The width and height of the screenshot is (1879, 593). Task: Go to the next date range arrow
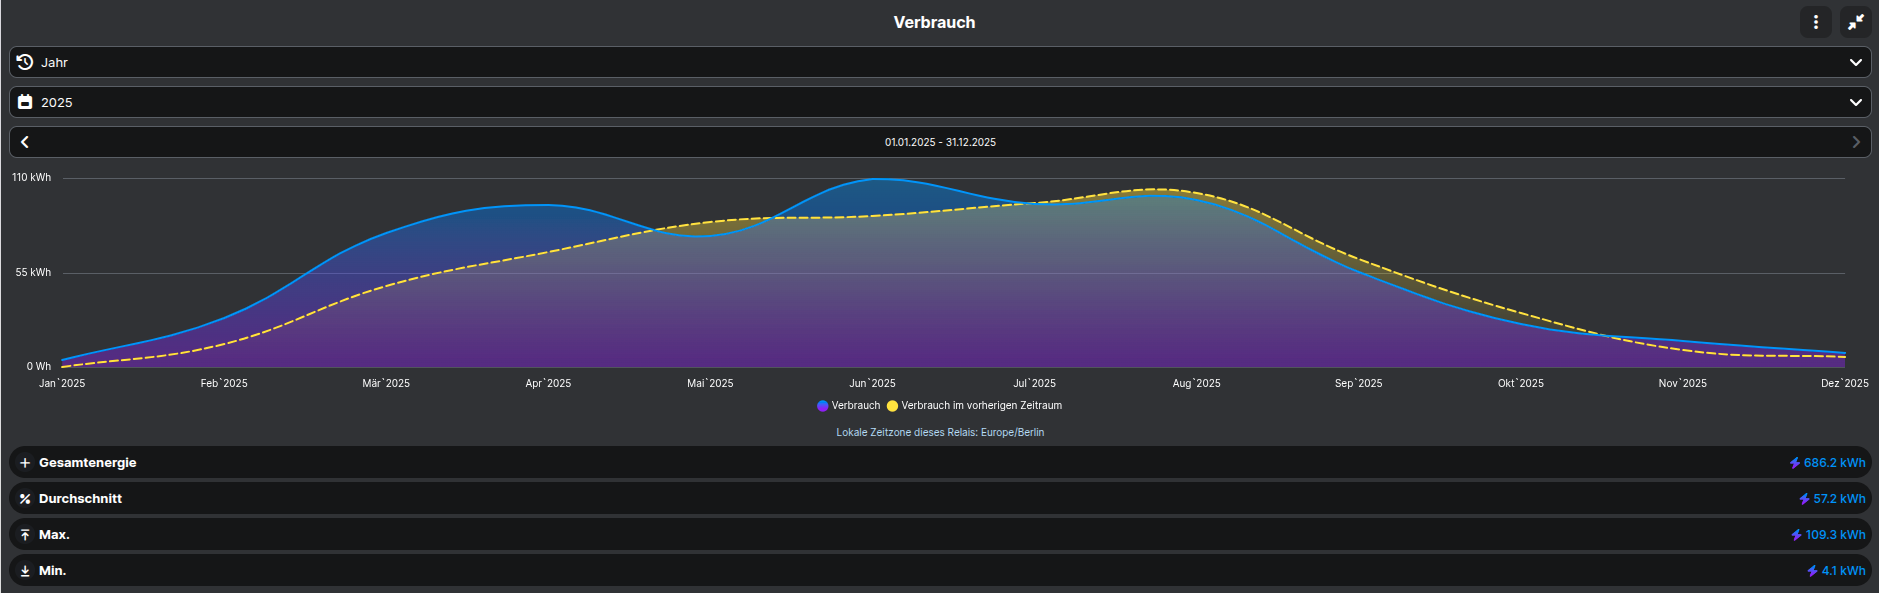(1855, 142)
